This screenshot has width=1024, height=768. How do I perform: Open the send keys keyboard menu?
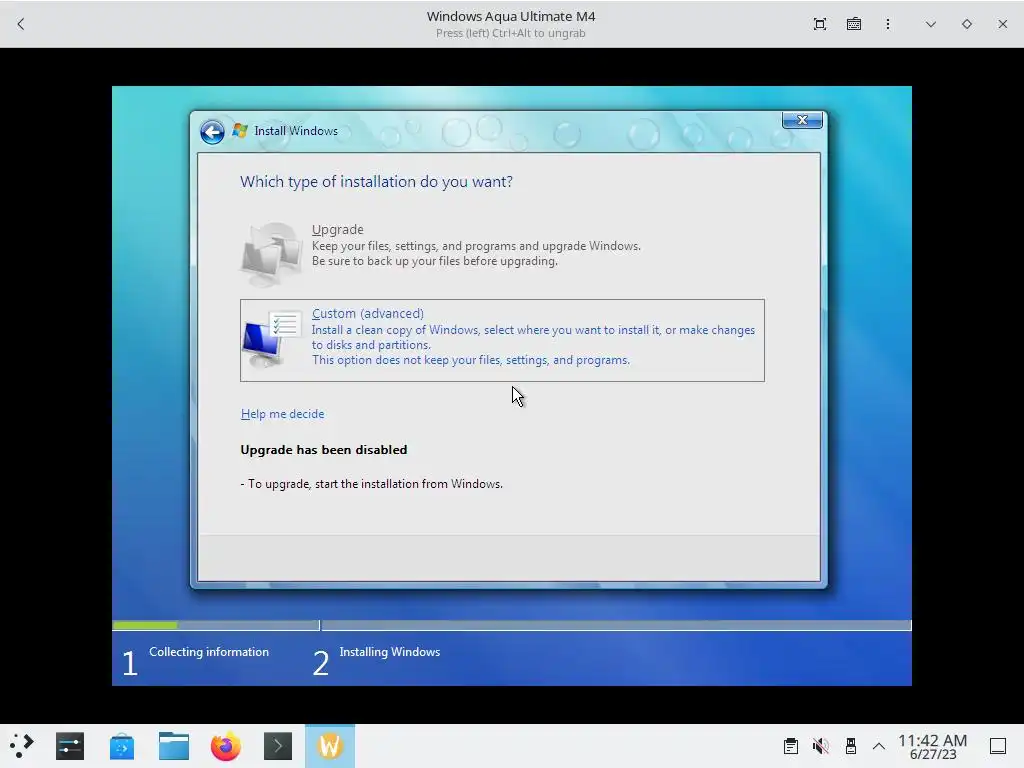(854, 24)
